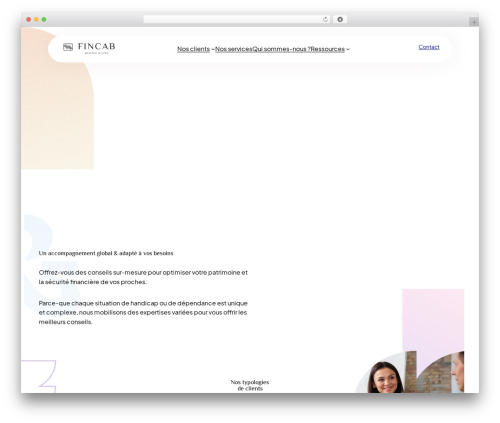The height and width of the screenshot is (423, 500).
Task: Click the yellow minimize window dot
Action: (36, 19)
